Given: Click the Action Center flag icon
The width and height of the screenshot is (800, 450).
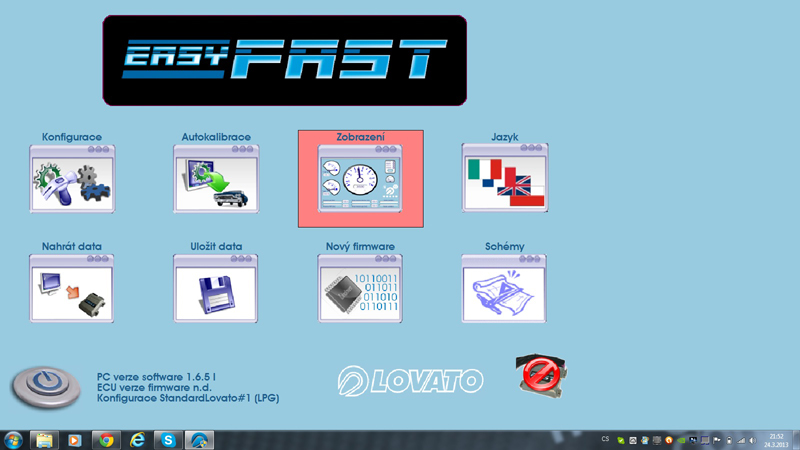Looking at the screenshot, I should point(717,440).
